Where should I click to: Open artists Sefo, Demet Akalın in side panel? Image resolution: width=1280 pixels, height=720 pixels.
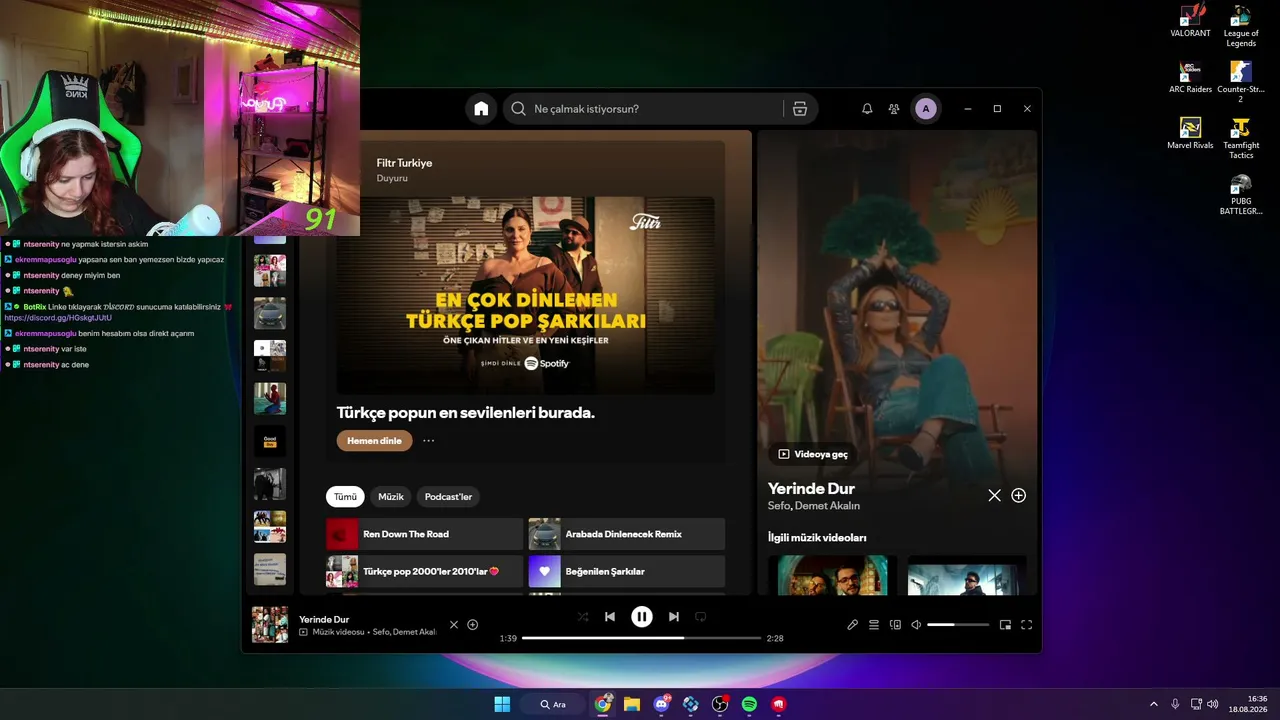[x=814, y=506]
